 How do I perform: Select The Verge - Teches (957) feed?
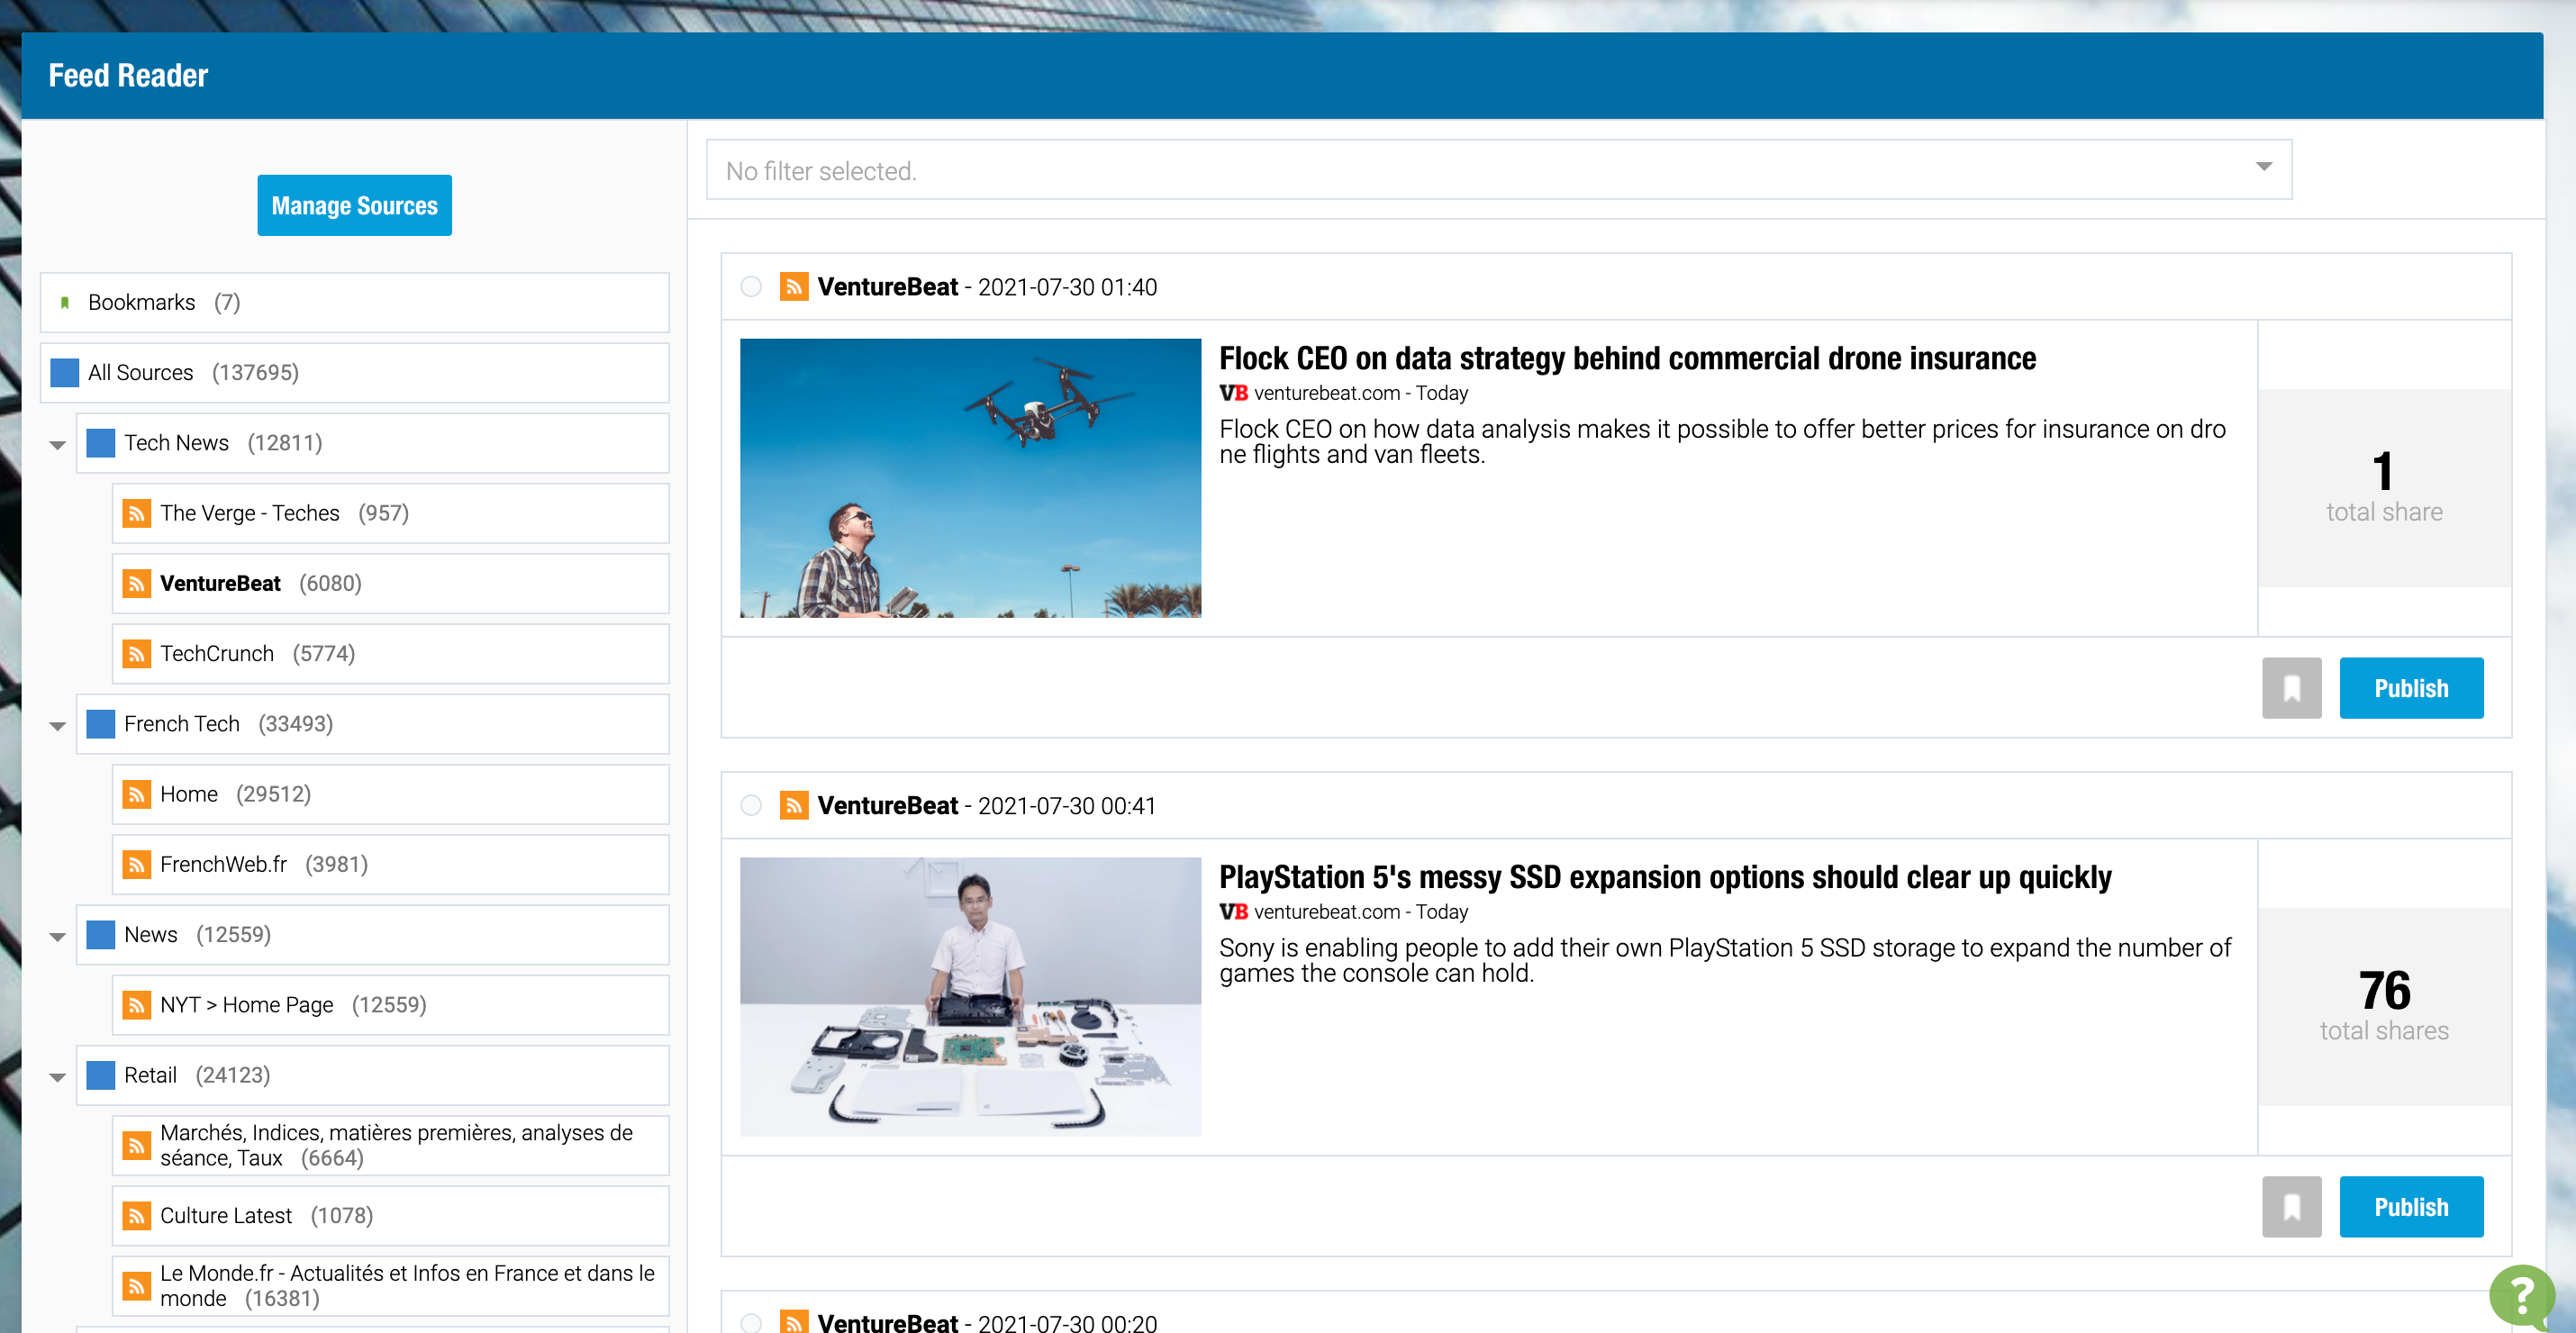coord(390,514)
